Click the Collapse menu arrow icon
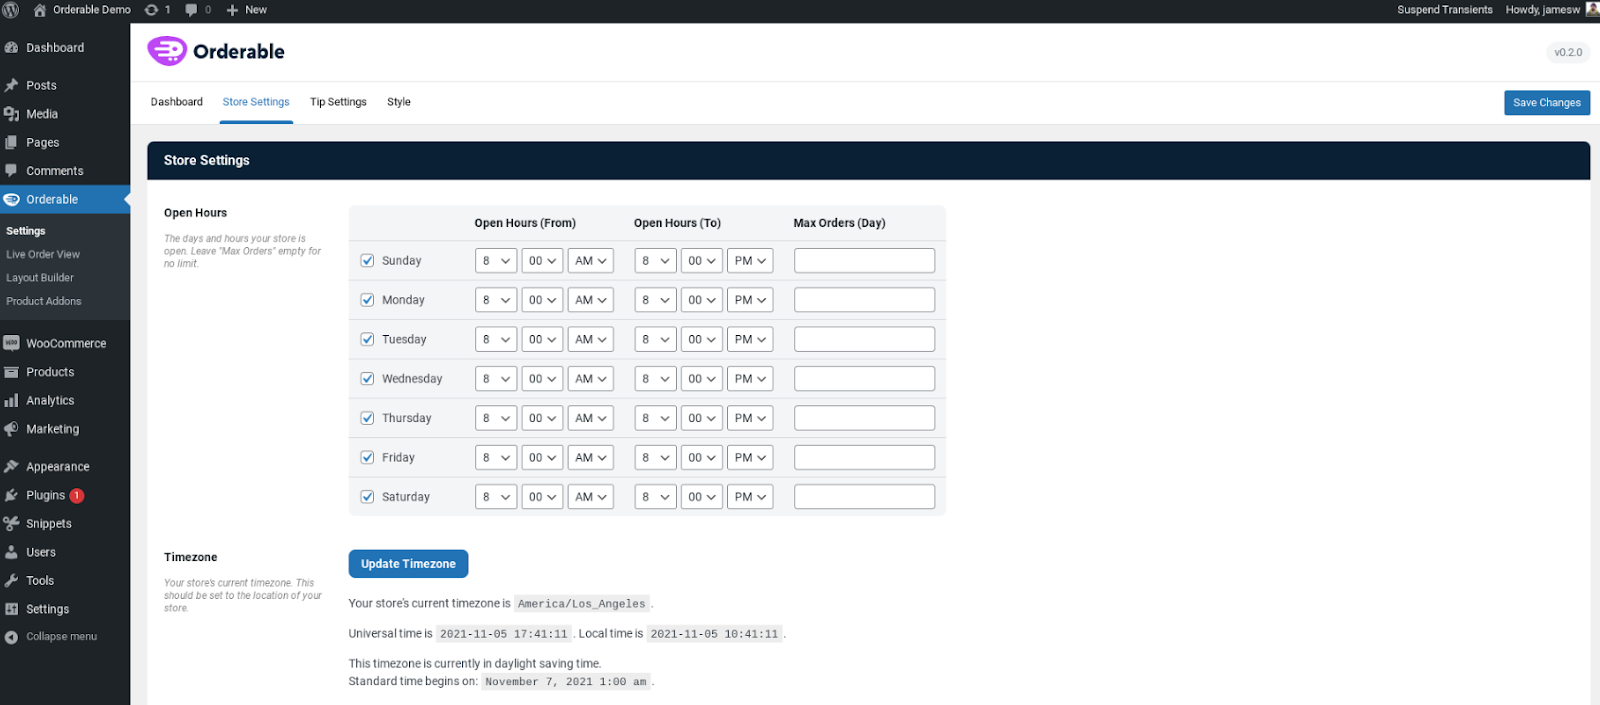Viewport: 1600px width, 705px height. pyautogui.click(x=11, y=637)
